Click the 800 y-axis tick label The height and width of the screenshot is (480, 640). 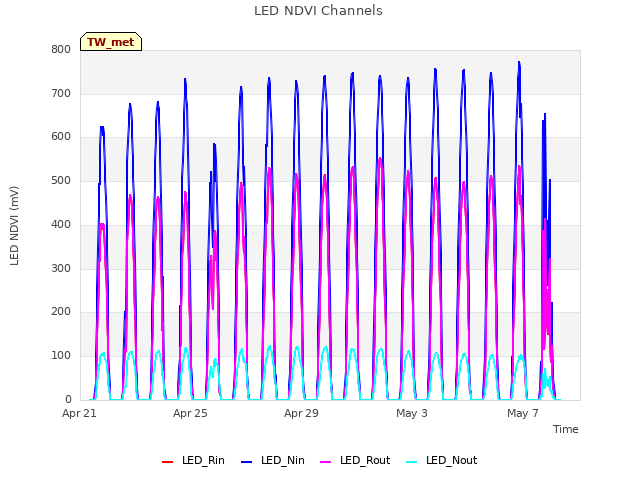point(61,49)
